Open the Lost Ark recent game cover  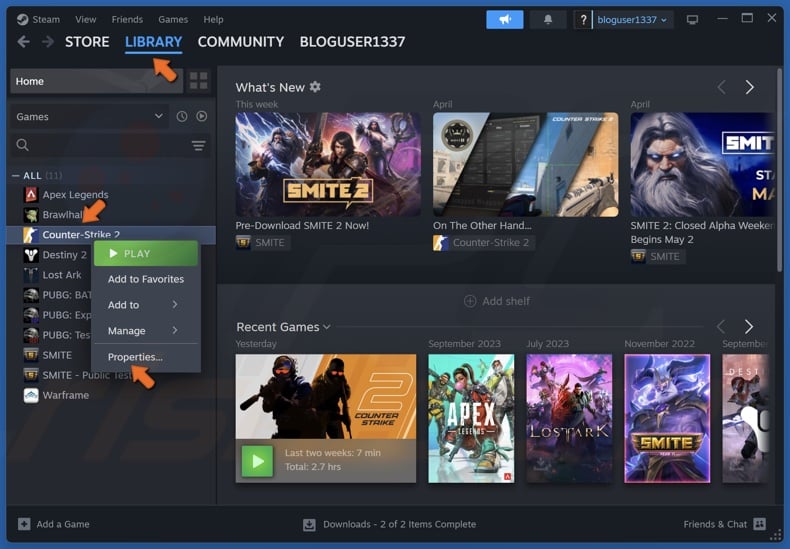click(569, 419)
